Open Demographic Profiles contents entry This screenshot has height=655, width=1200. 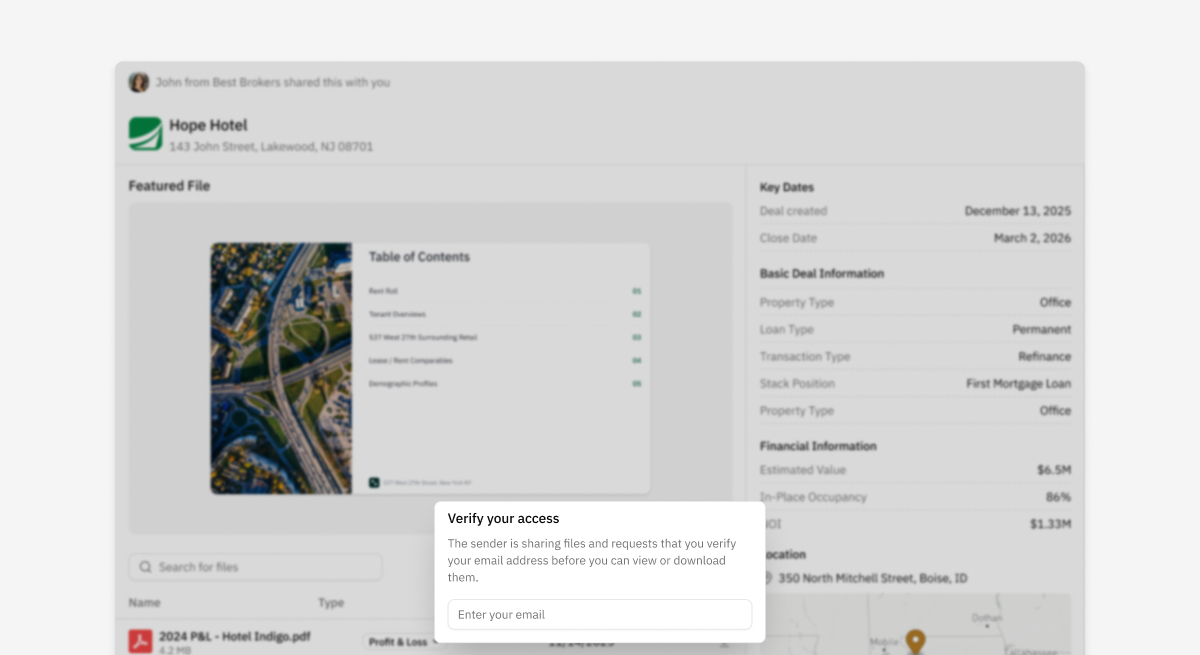click(402, 384)
